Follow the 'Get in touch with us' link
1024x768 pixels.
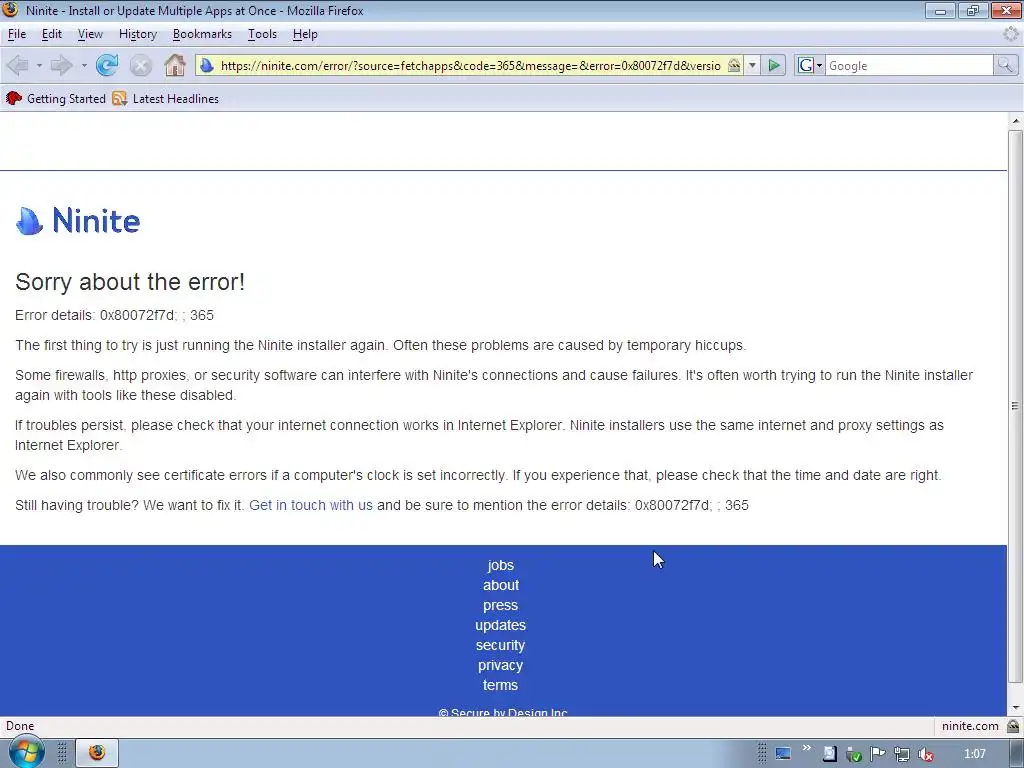click(x=311, y=505)
